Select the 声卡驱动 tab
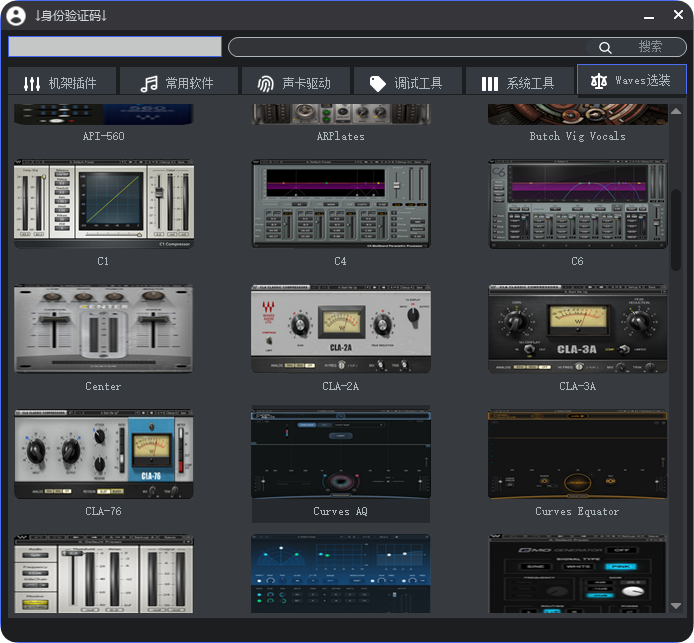Screen dimensions: 694x643 (x=296, y=81)
